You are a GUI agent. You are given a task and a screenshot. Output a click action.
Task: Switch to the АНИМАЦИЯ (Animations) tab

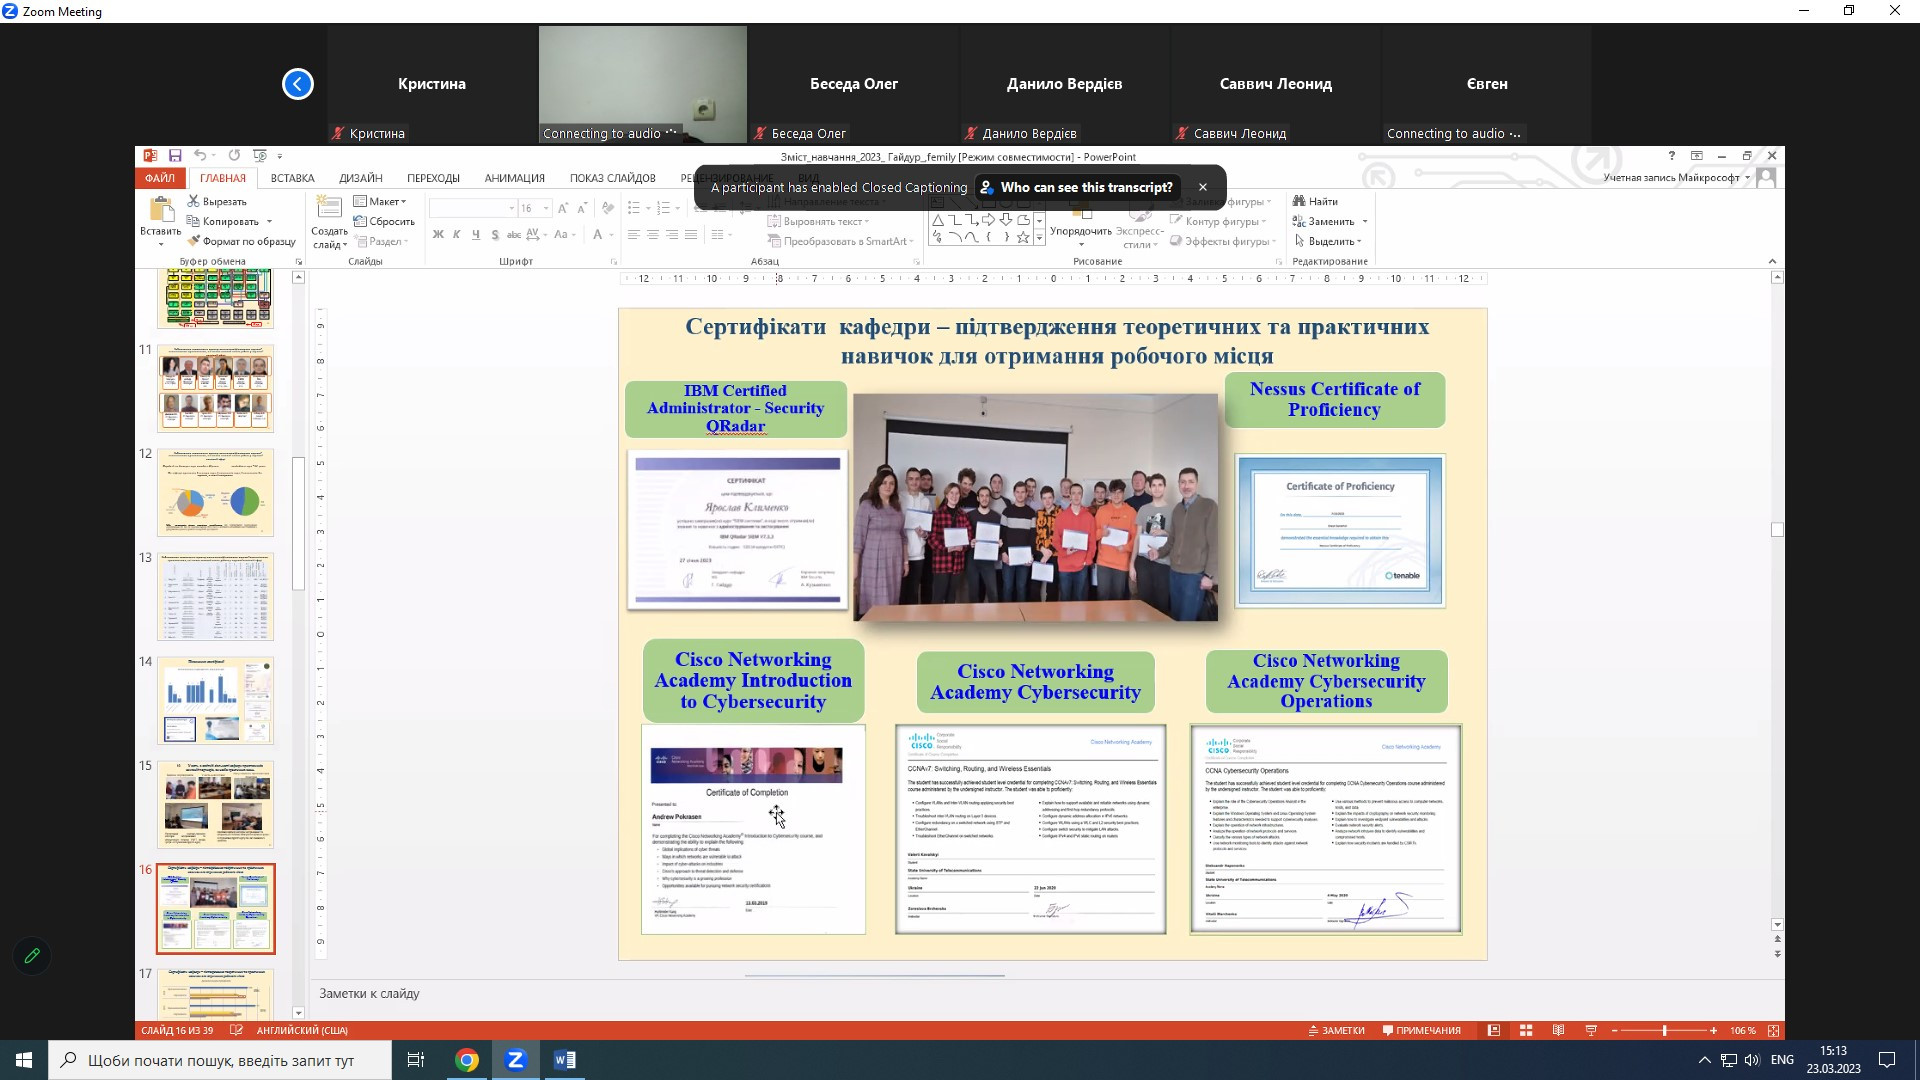[515, 178]
